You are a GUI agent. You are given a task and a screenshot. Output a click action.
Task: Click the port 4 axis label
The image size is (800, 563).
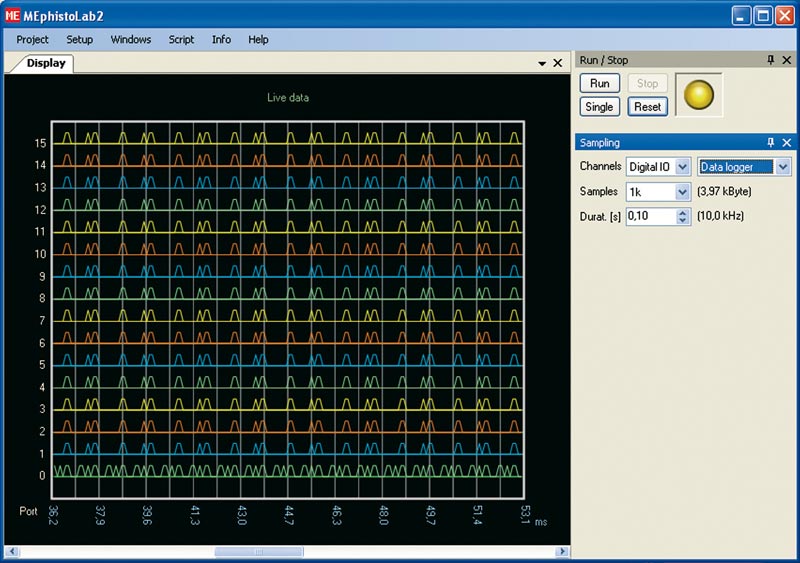point(42,387)
